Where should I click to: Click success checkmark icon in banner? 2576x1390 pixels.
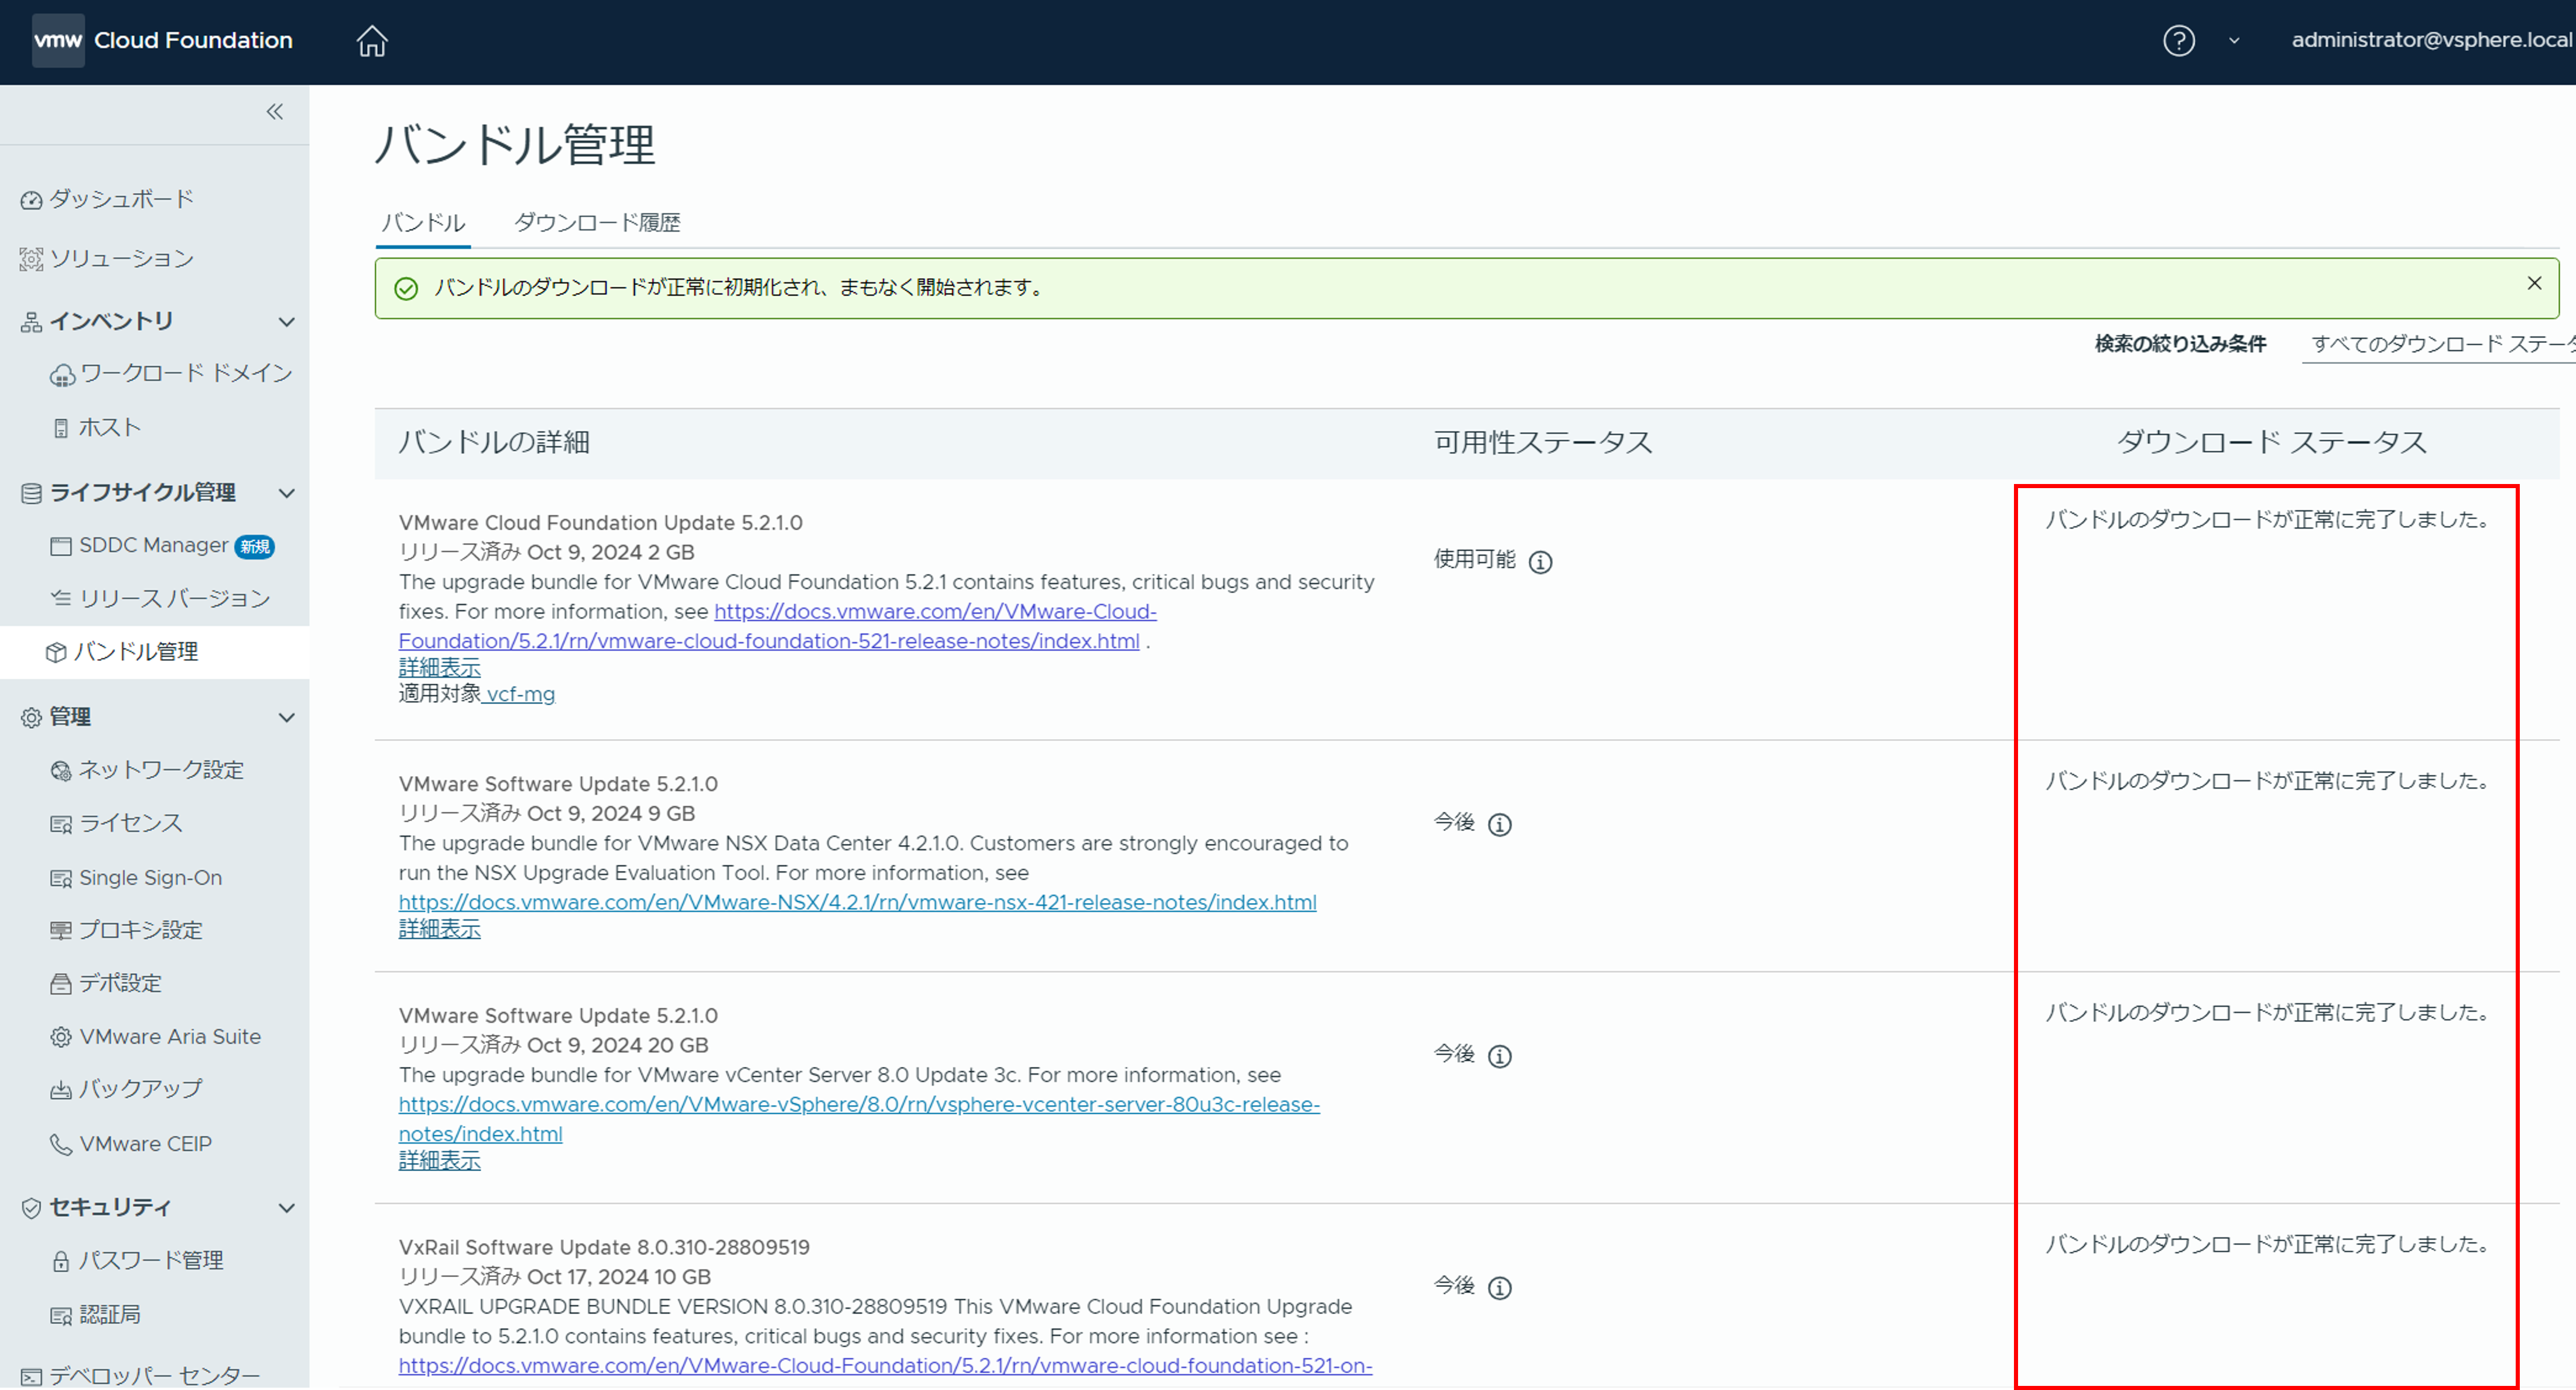406,289
